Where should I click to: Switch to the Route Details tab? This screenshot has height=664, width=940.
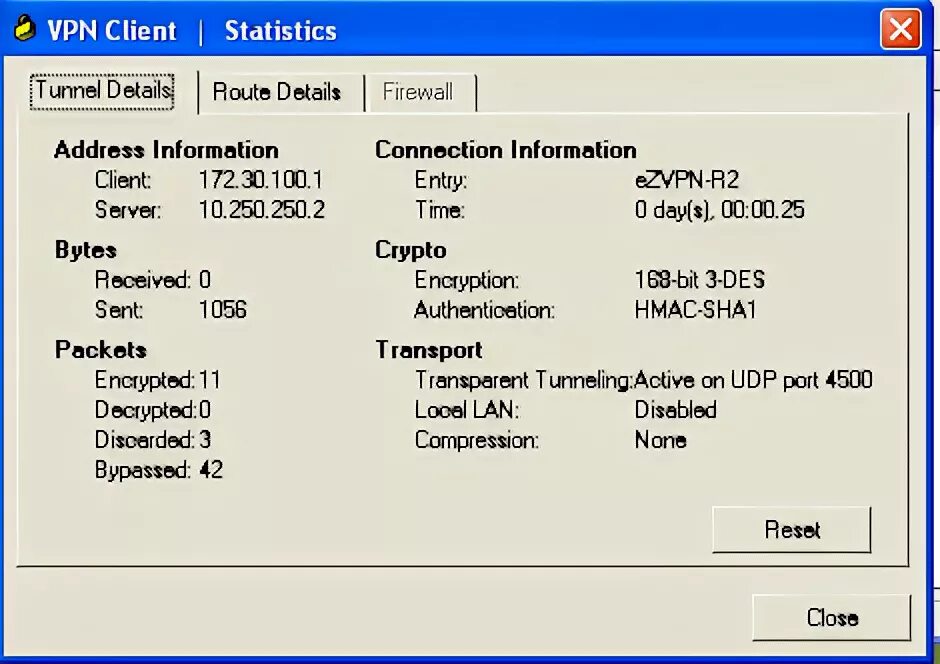[276, 92]
